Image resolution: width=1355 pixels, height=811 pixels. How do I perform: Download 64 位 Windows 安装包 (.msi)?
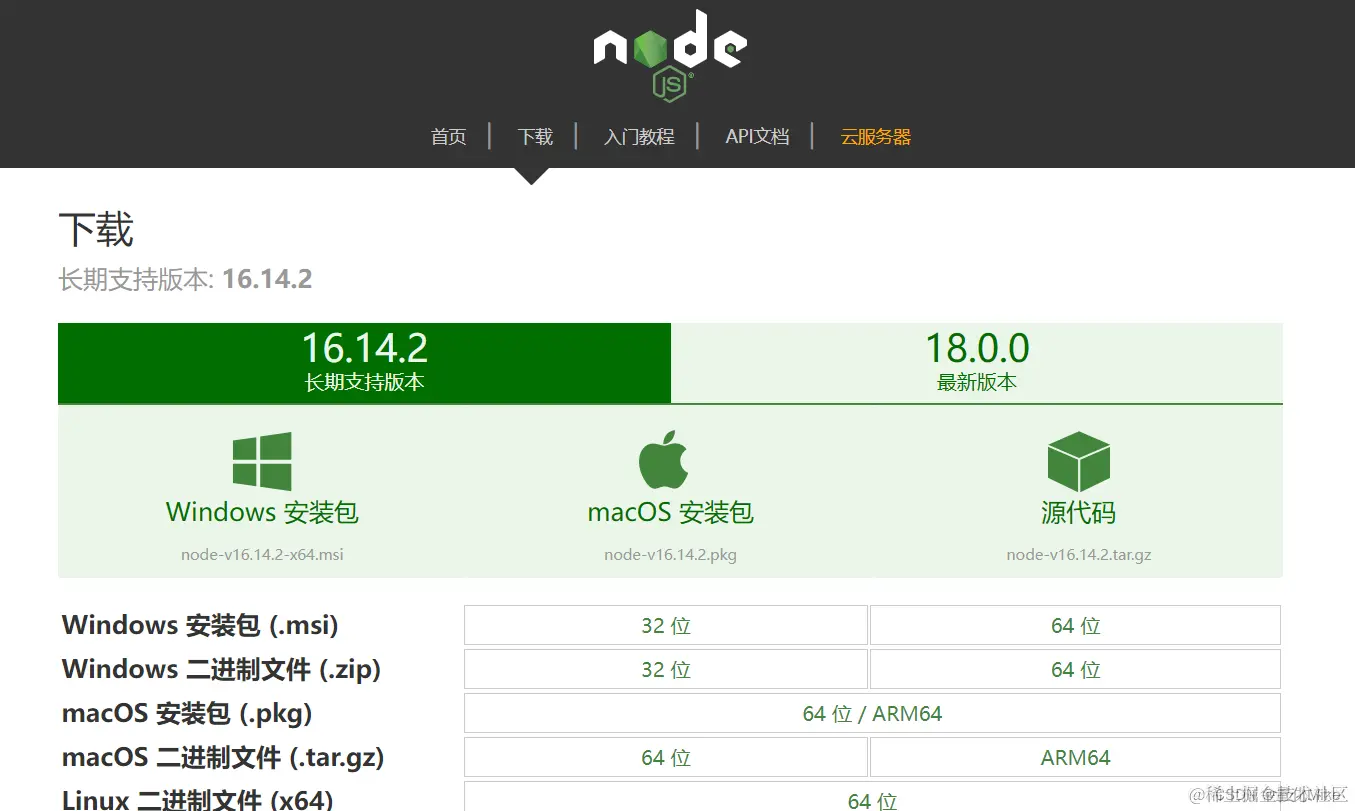1075,625
